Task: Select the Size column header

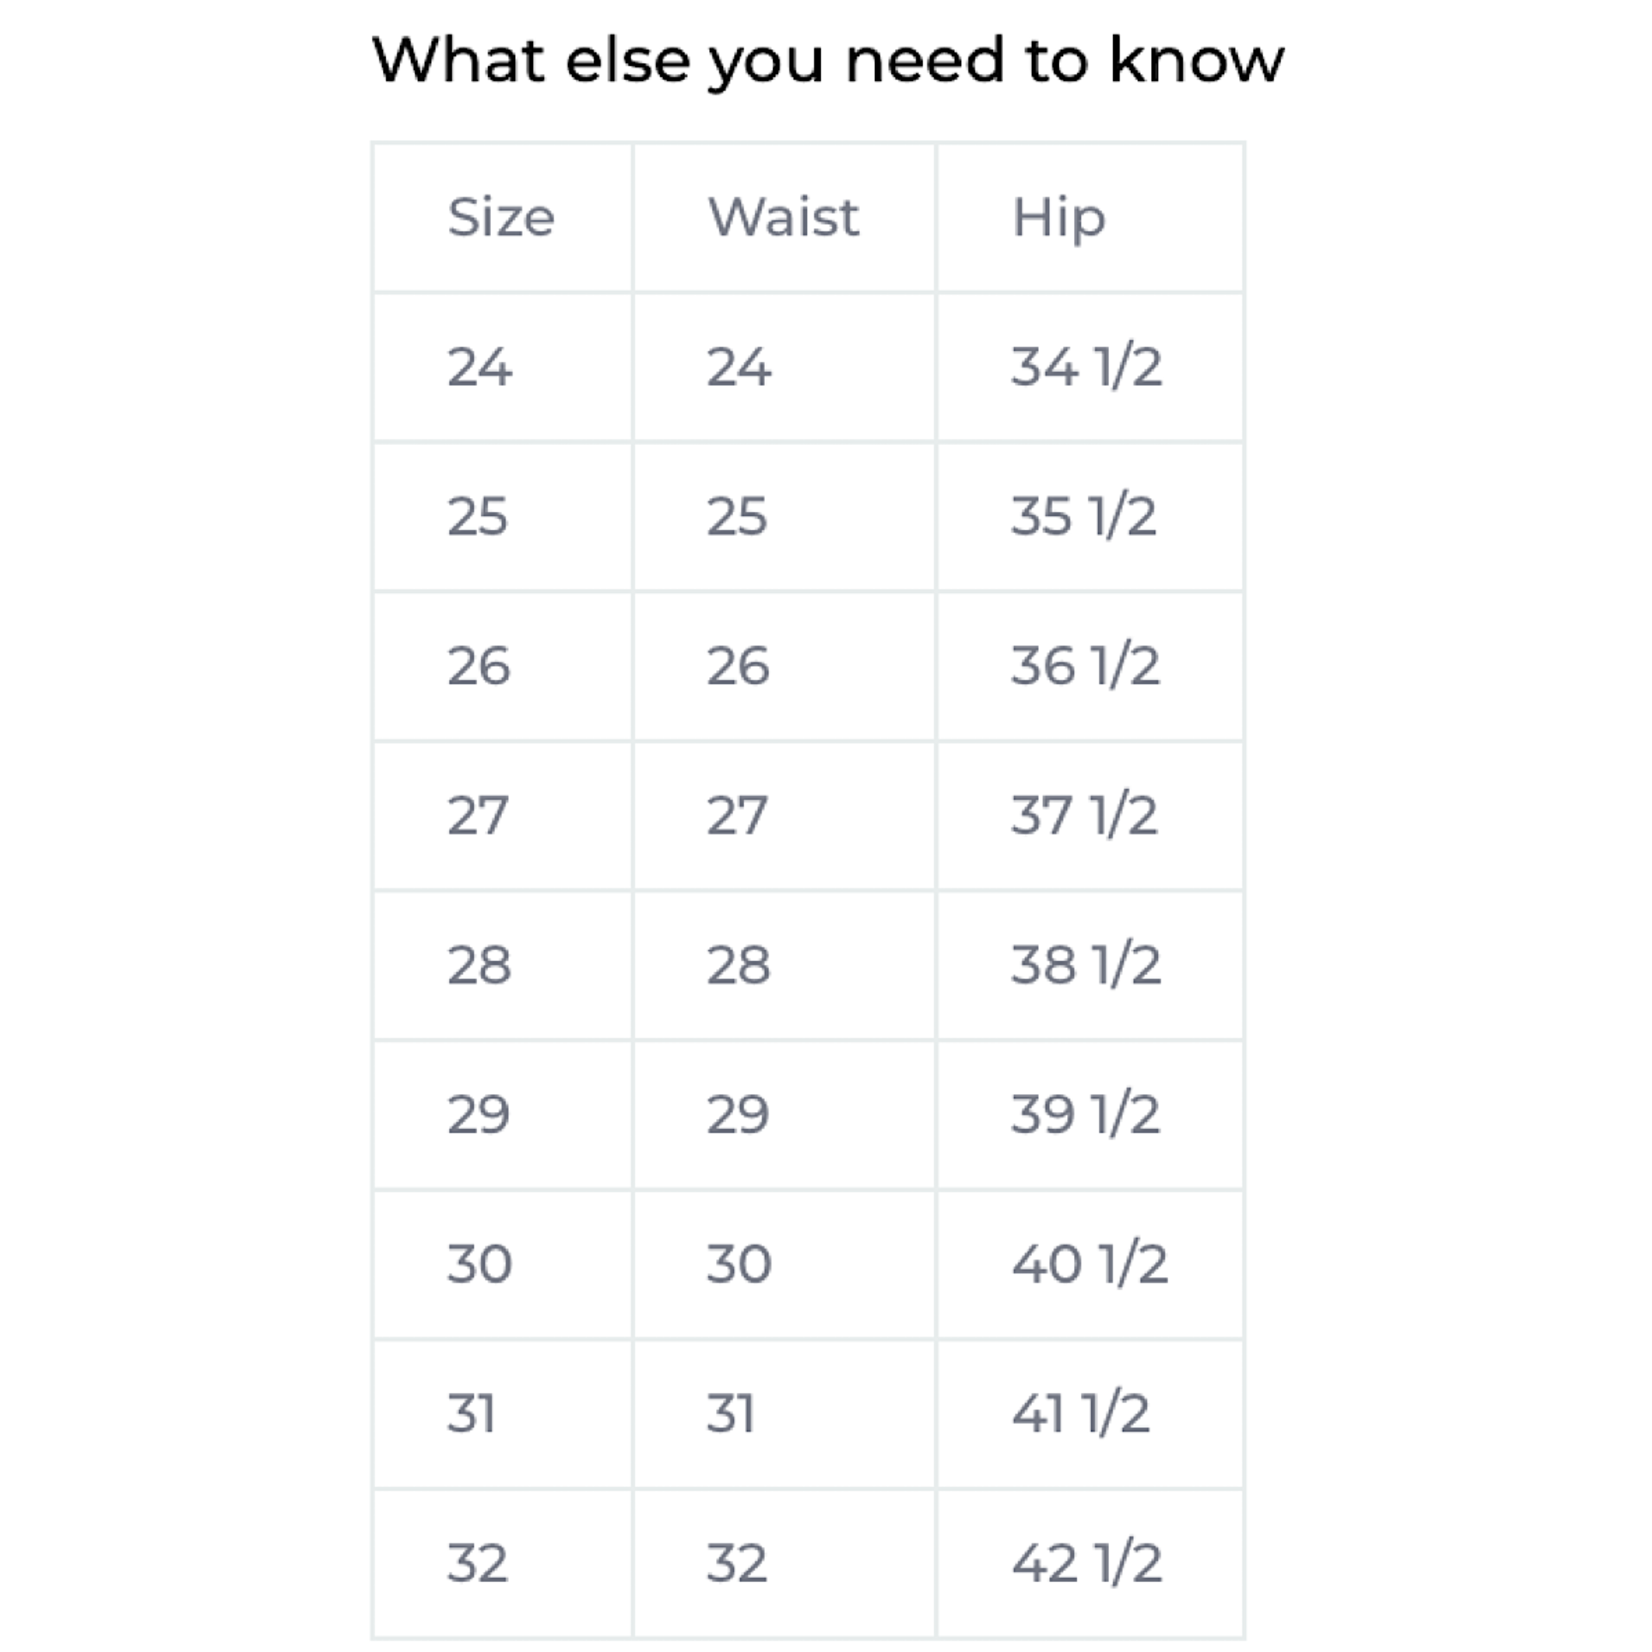Action: (x=500, y=217)
